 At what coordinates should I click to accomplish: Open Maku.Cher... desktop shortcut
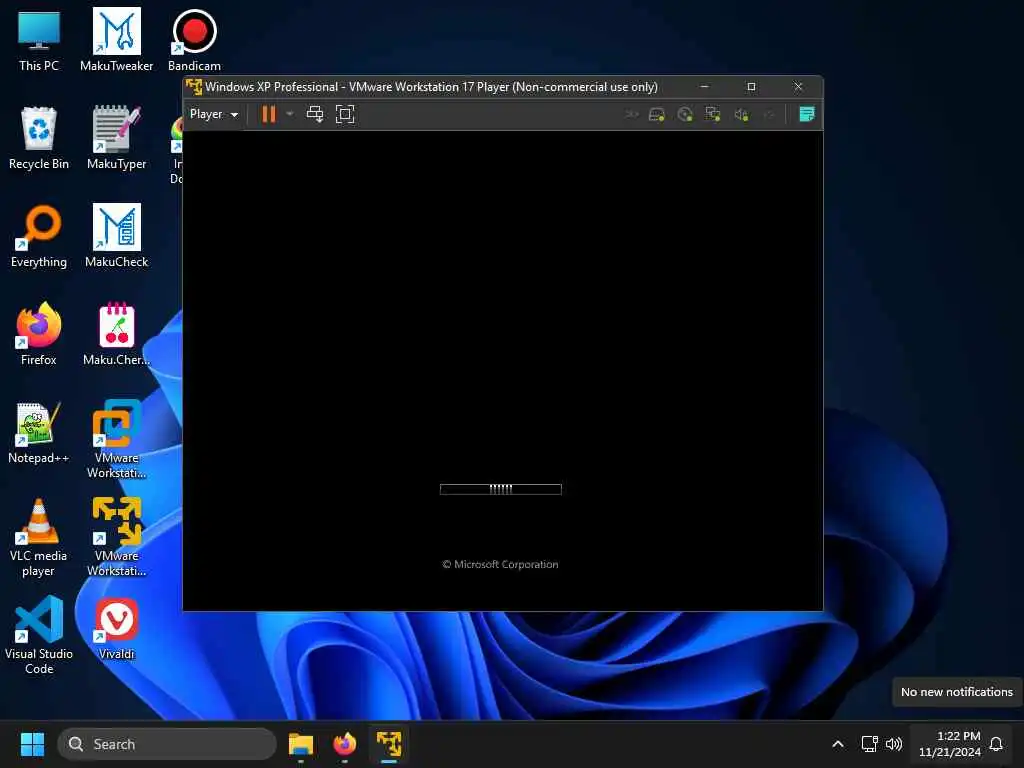pyautogui.click(x=116, y=334)
